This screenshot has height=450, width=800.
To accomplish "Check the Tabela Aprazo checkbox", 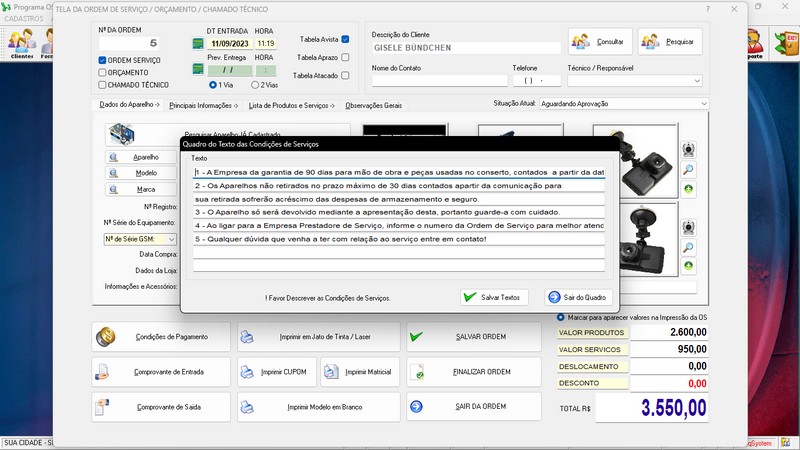I will pyautogui.click(x=345, y=57).
